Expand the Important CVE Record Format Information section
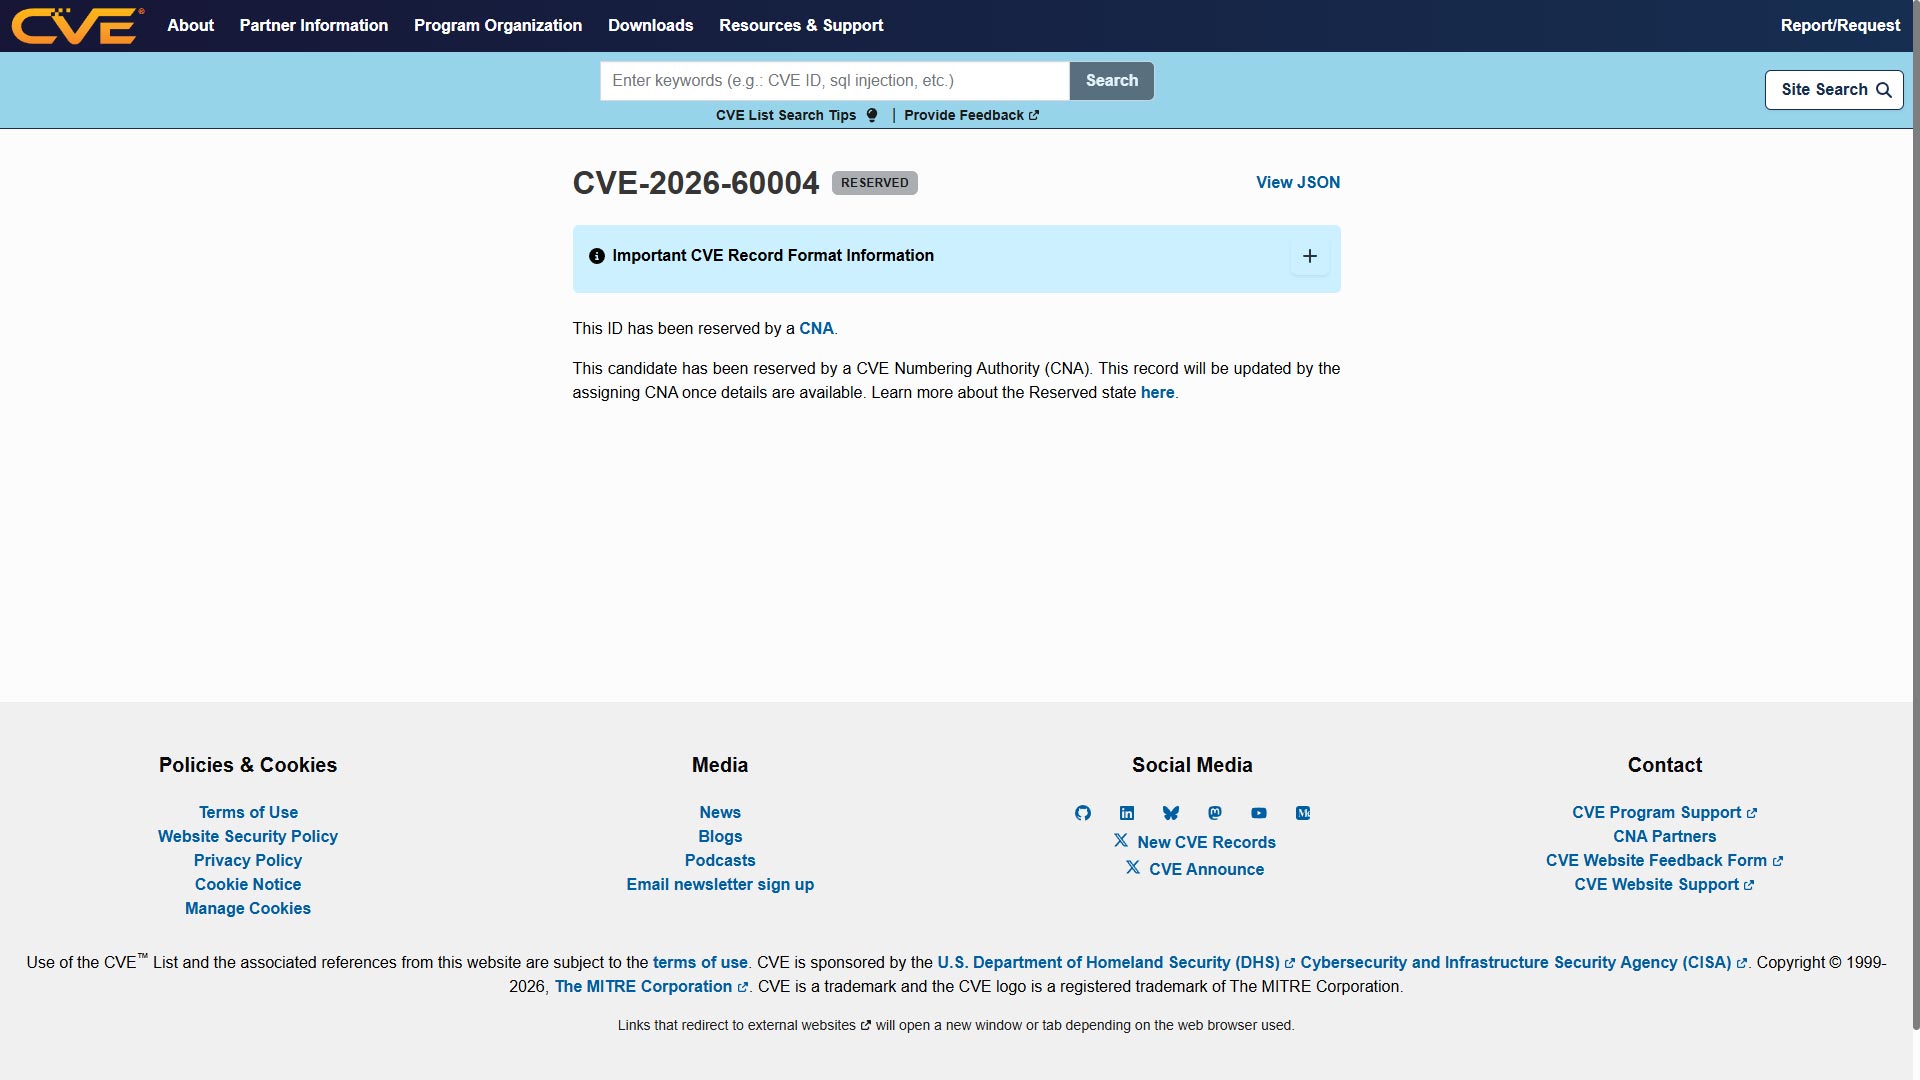Image resolution: width=1920 pixels, height=1080 pixels. click(1310, 256)
